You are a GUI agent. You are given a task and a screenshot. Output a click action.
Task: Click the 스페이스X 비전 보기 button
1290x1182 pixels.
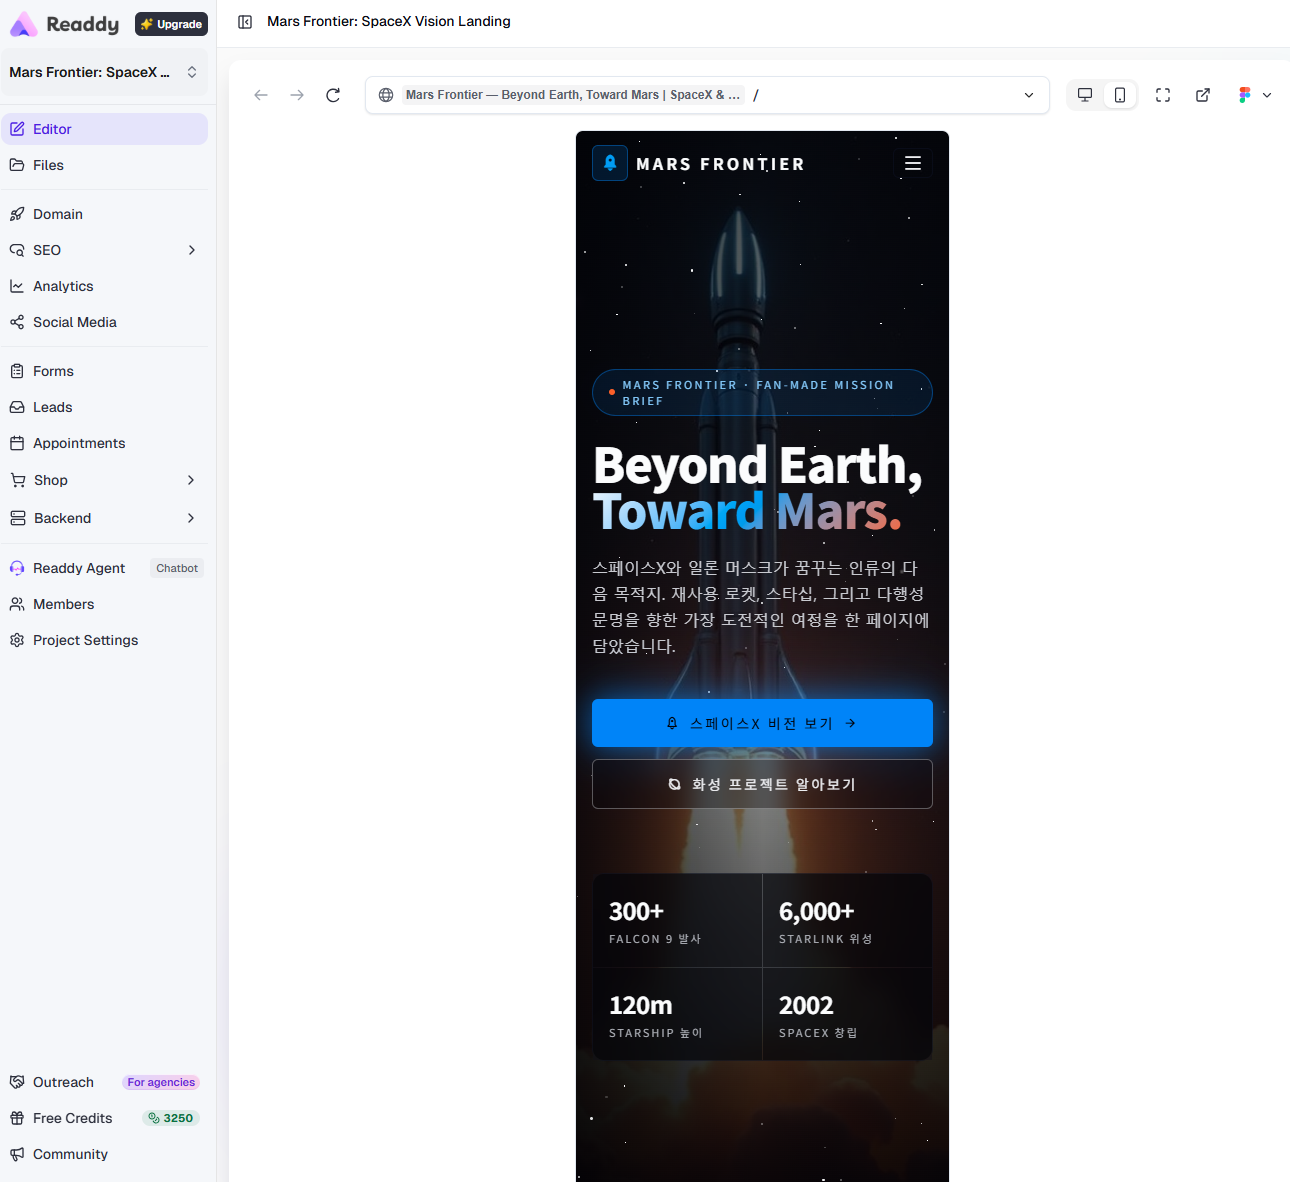coord(762,723)
